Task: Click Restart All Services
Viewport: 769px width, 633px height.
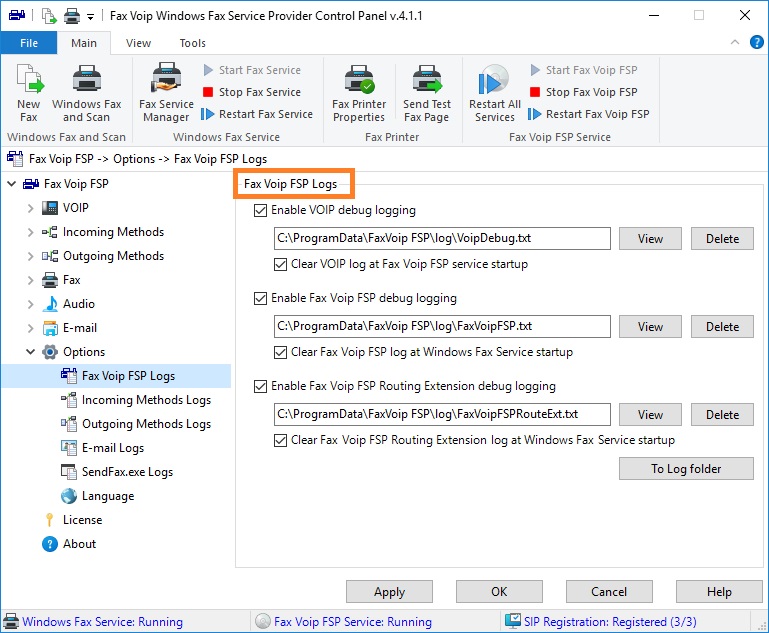Action: click(494, 93)
